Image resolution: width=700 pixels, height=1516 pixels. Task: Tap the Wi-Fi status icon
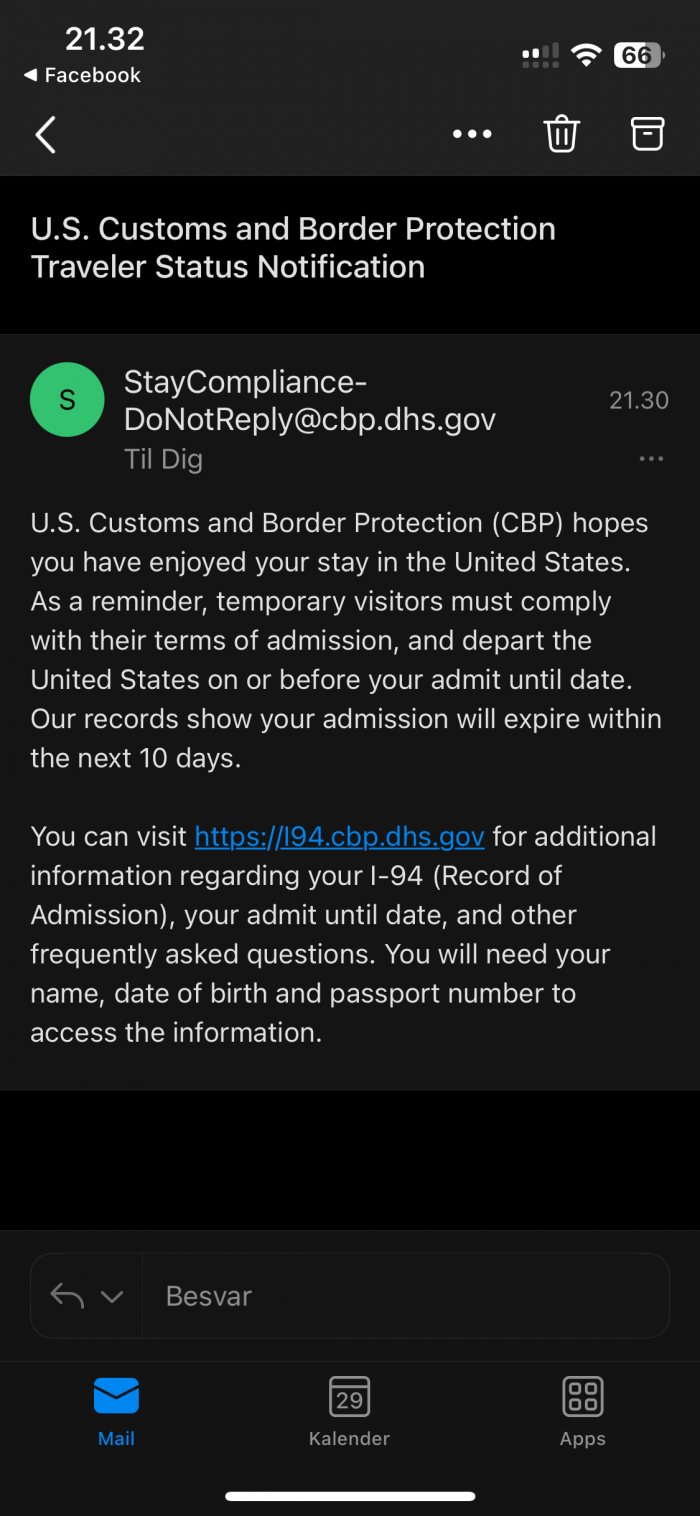point(585,55)
